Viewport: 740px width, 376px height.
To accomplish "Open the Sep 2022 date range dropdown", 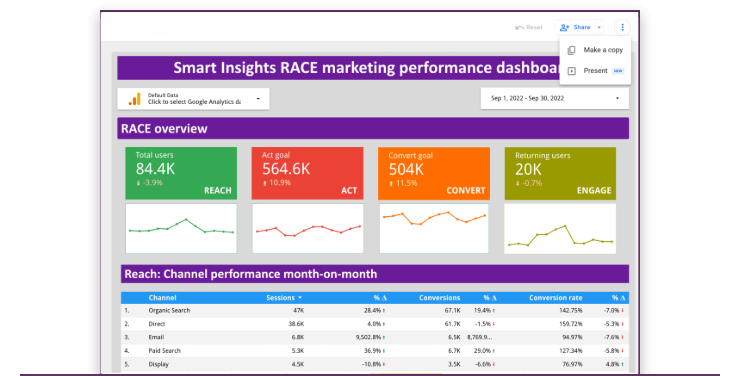I will pyautogui.click(x=555, y=99).
